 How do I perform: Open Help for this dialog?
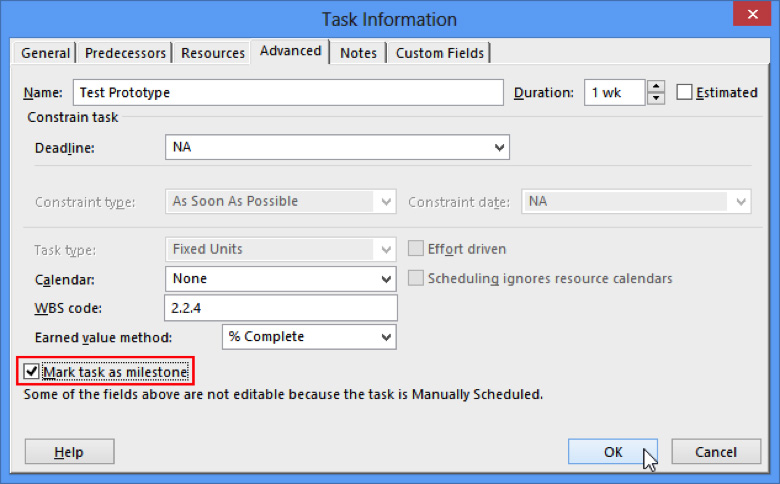(69, 452)
